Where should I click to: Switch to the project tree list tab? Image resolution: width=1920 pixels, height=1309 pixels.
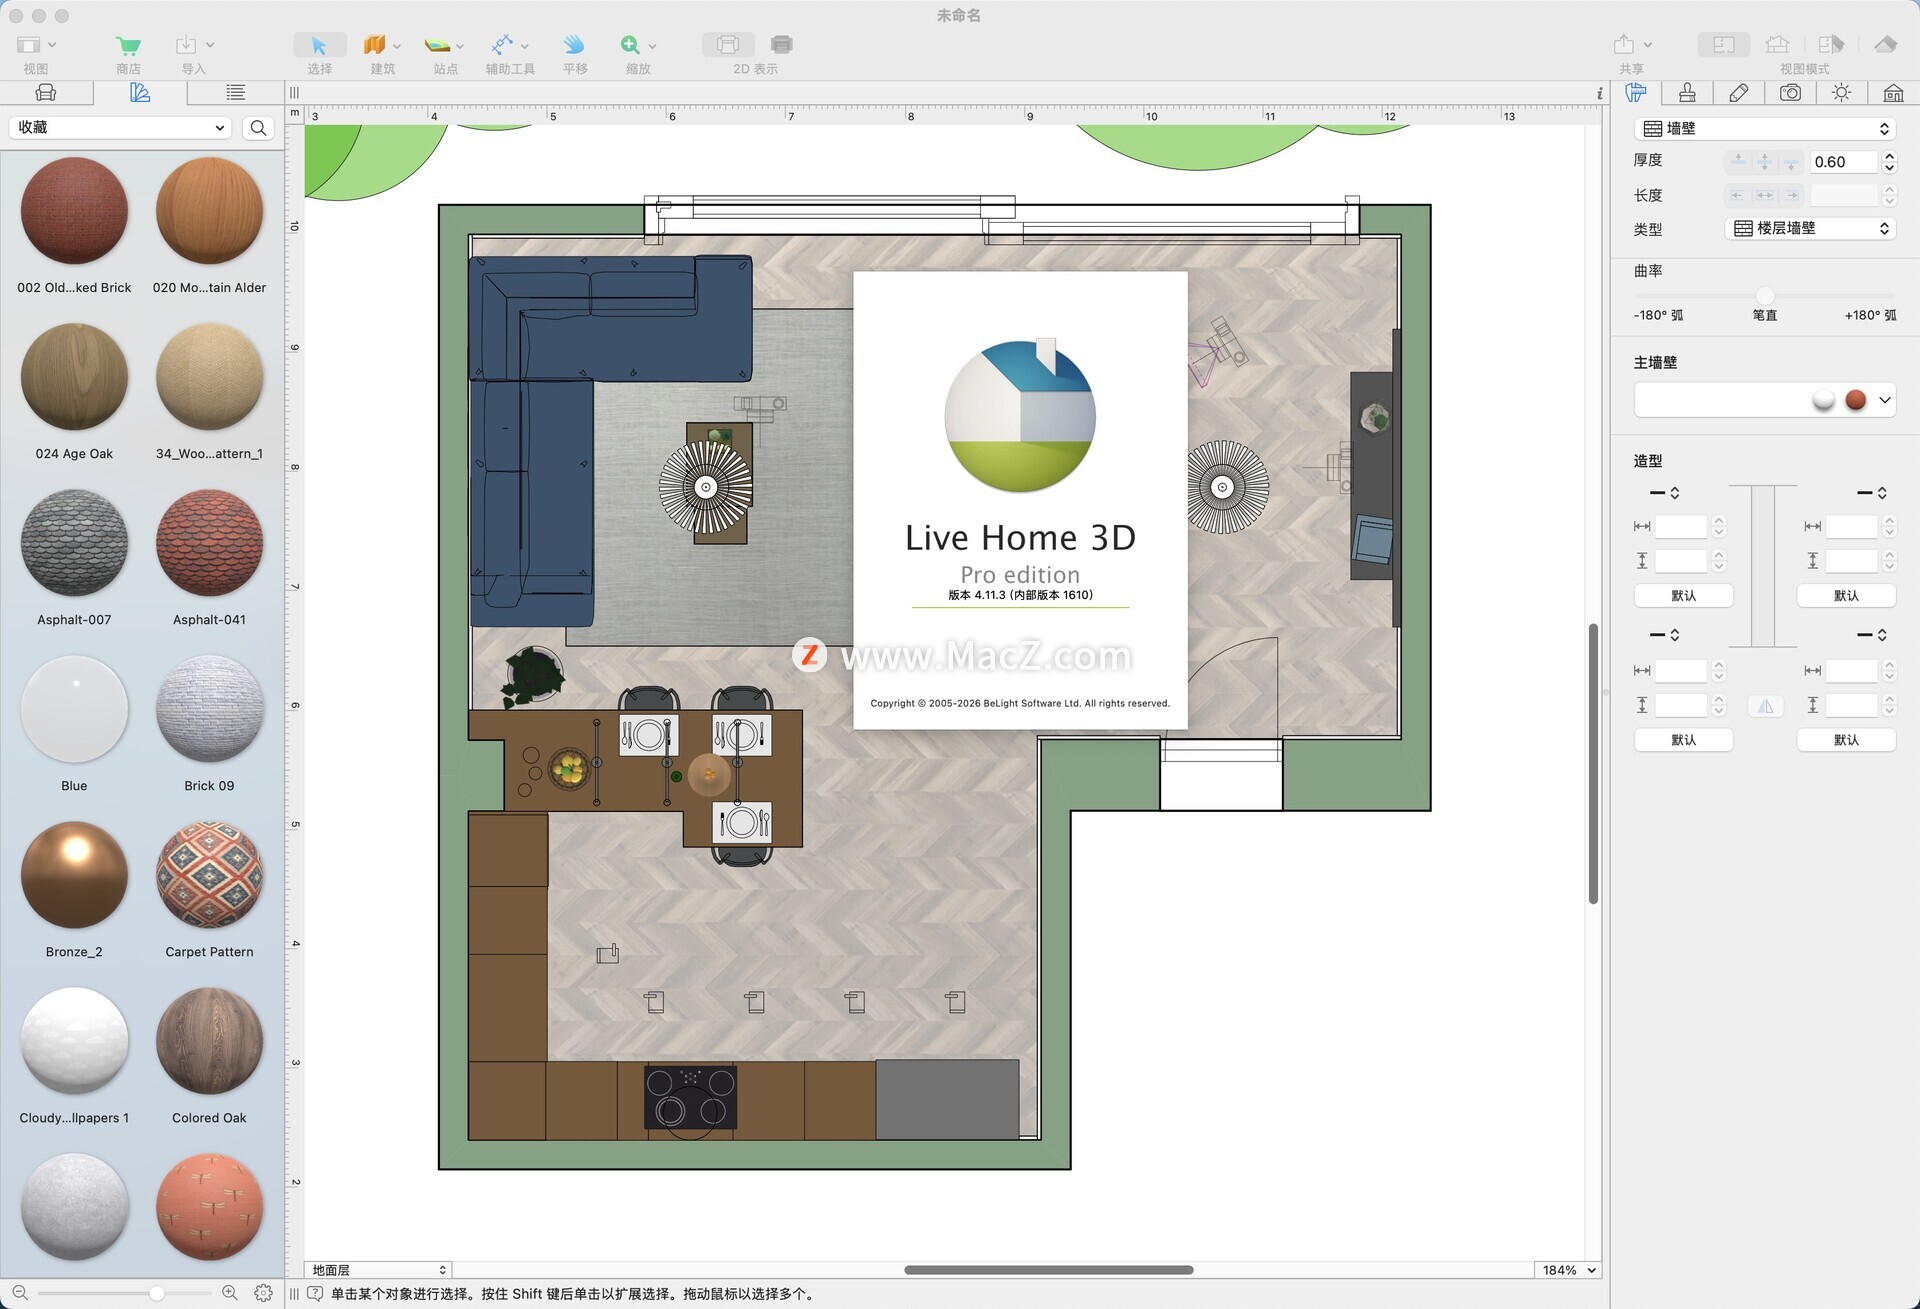tap(235, 93)
